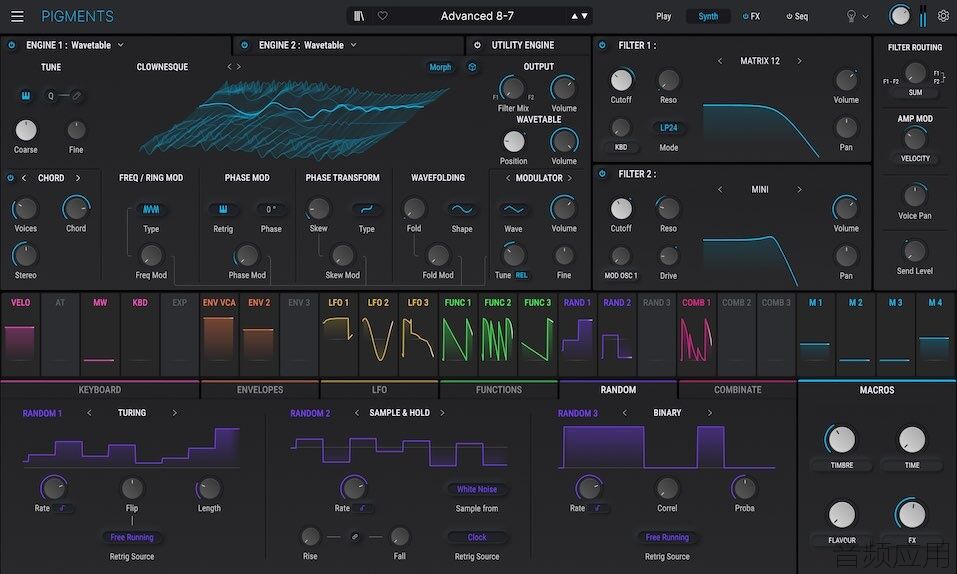Open the preset library browser icon
Screen dimensions: 957x574
click(x=359, y=16)
